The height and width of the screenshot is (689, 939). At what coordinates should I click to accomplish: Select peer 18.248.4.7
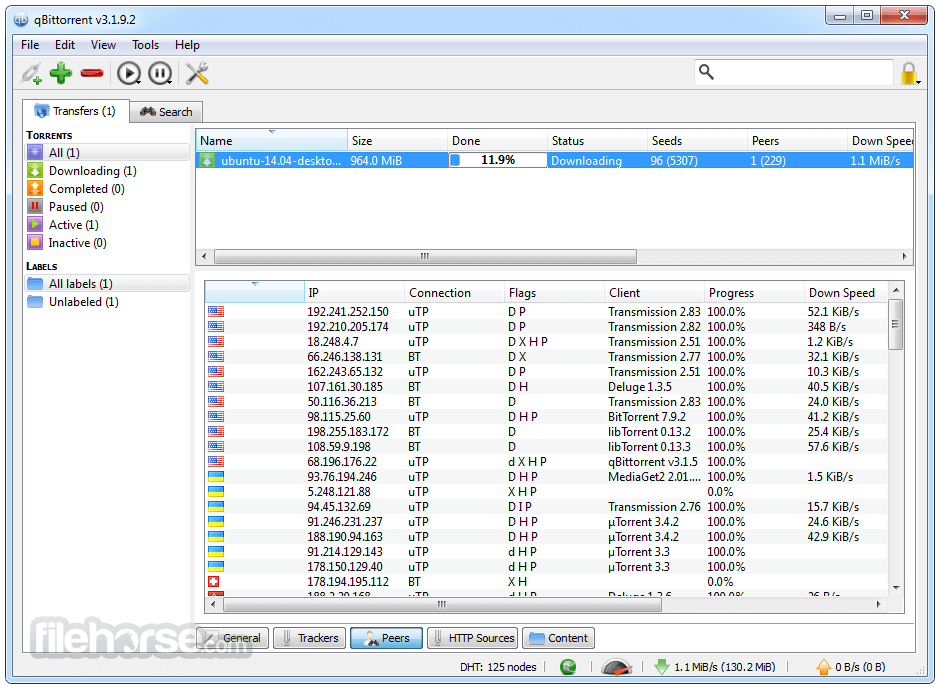546,342
